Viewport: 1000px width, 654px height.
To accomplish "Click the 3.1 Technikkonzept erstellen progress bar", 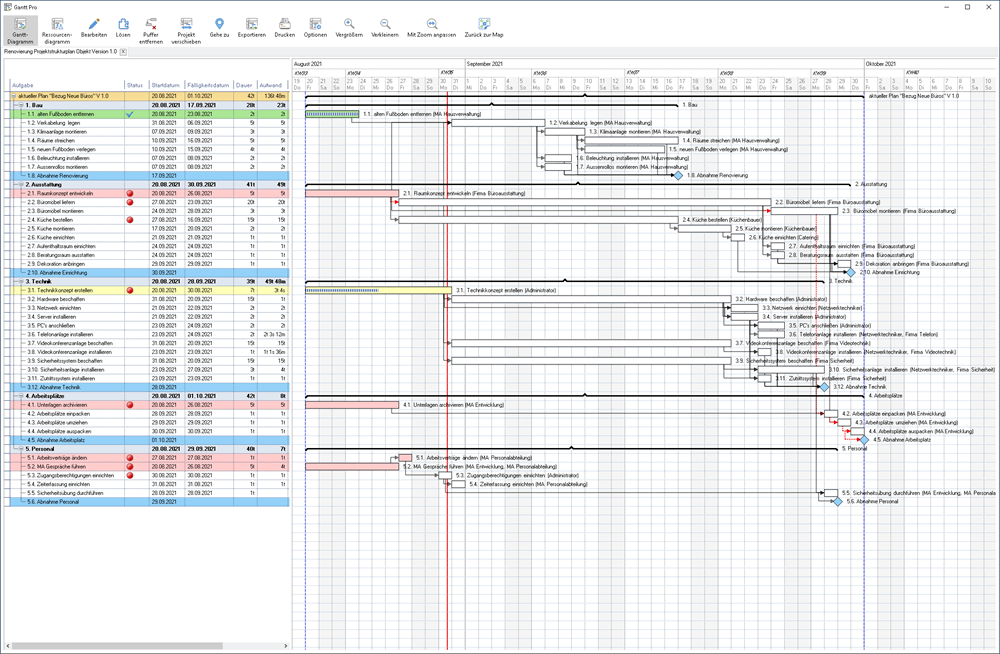I will (378, 290).
